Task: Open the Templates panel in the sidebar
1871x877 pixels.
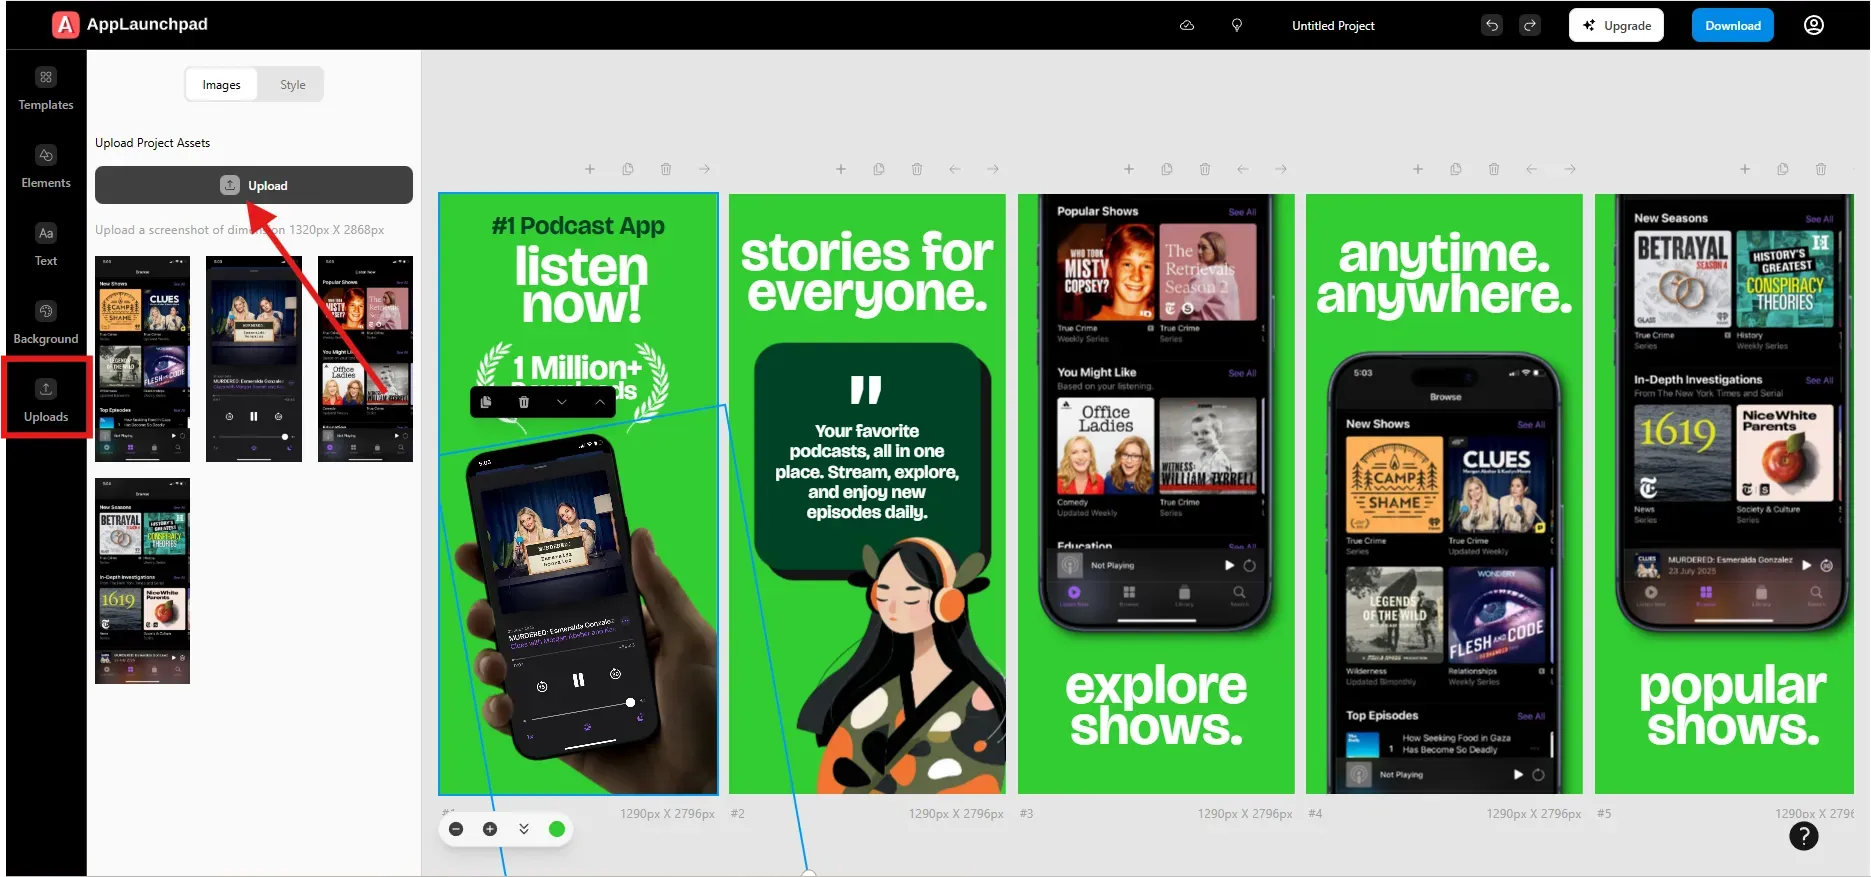Action: click(46, 89)
